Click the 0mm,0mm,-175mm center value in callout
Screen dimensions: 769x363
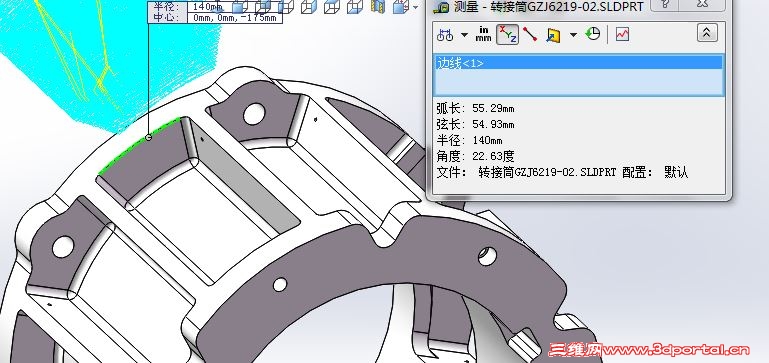(x=235, y=18)
